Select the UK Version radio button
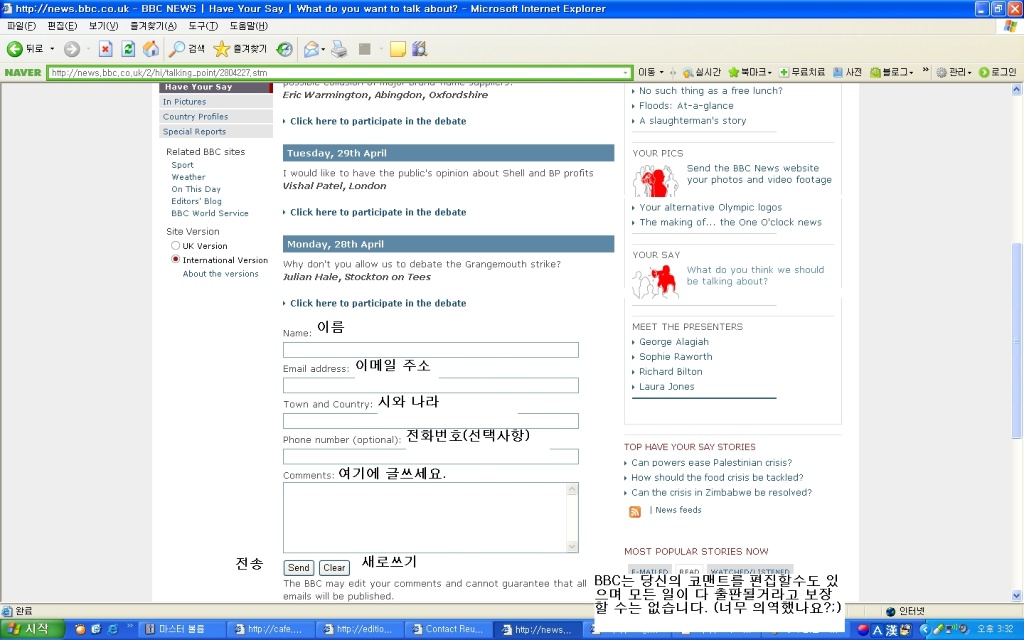Screen dimensions: 1024x640 pyautogui.click(x=175, y=246)
